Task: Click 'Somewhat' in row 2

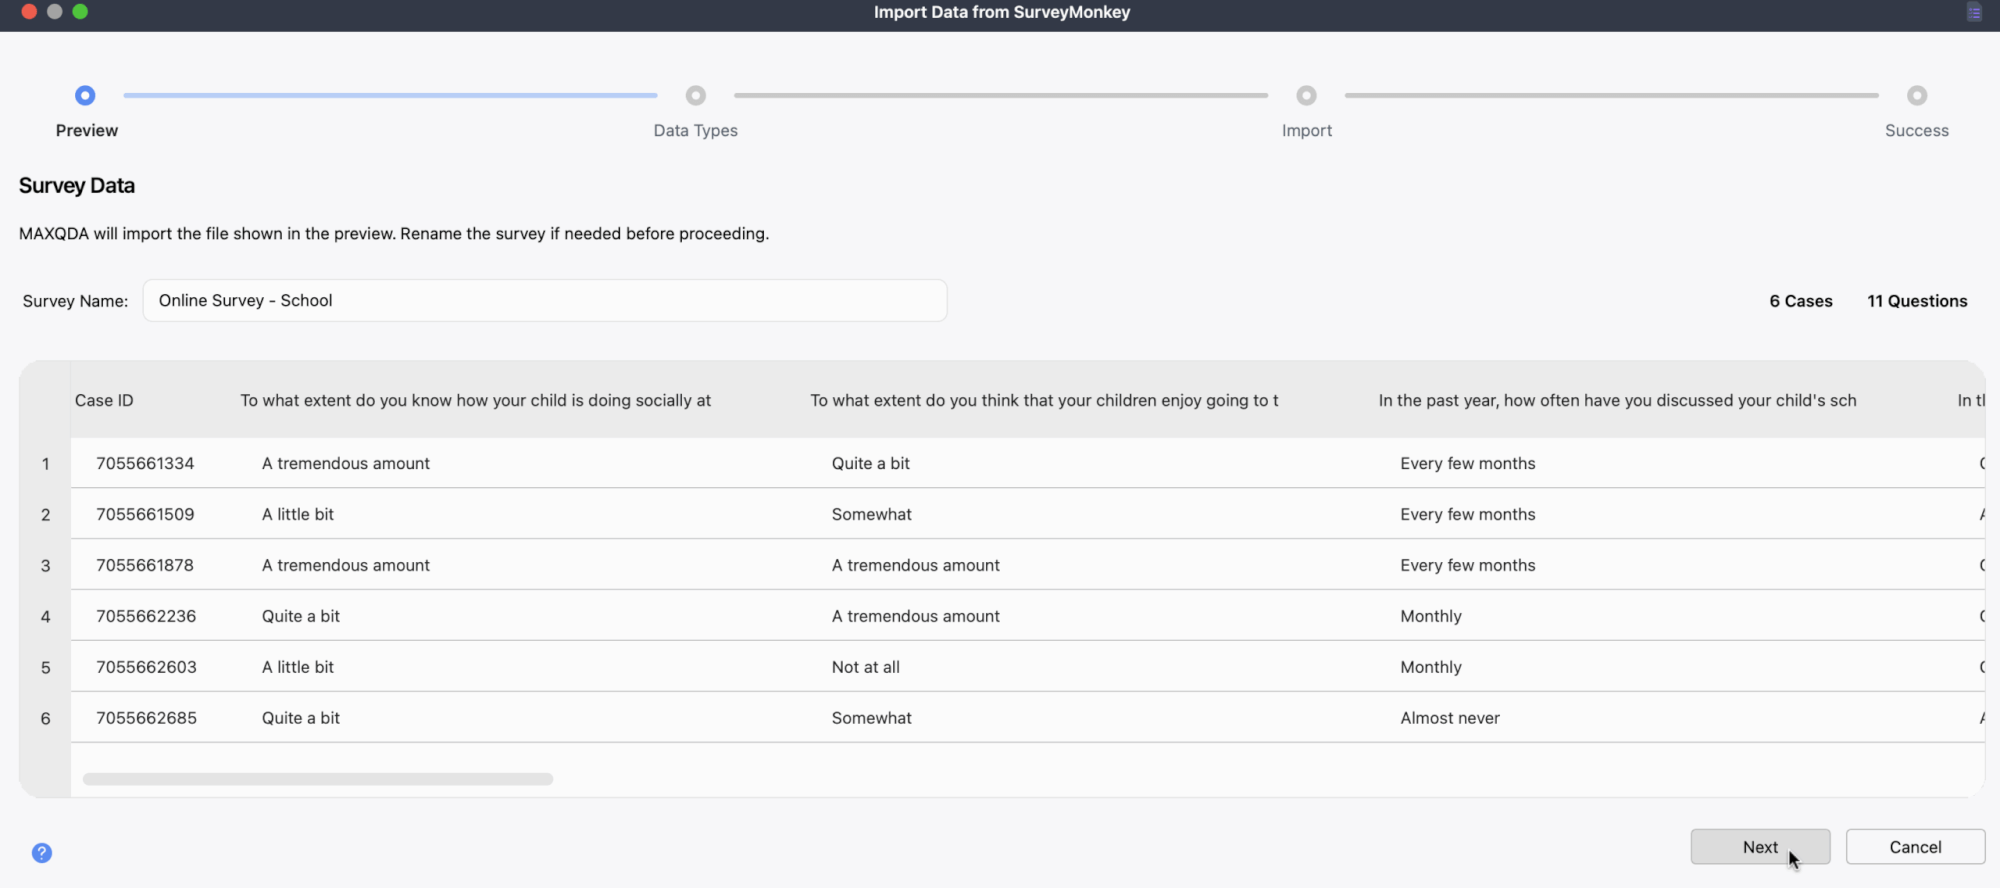Action: pos(872,514)
